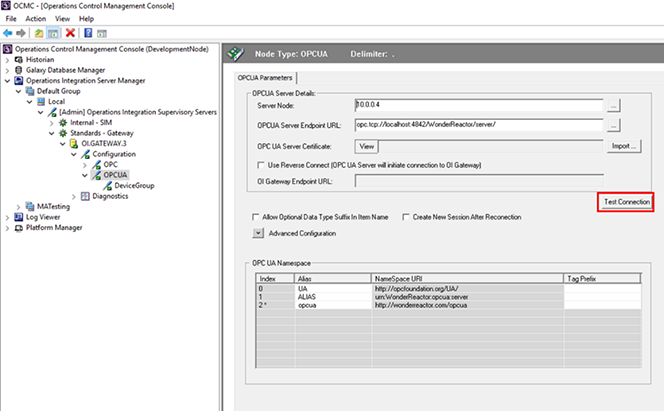Click the browse button next to Server Node
The image size is (664, 411).
point(613,105)
